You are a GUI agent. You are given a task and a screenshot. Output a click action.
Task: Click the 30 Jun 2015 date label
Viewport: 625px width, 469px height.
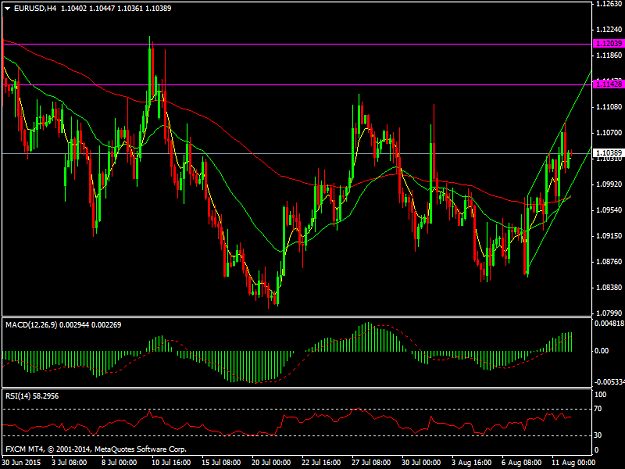(x=21, y=463)
